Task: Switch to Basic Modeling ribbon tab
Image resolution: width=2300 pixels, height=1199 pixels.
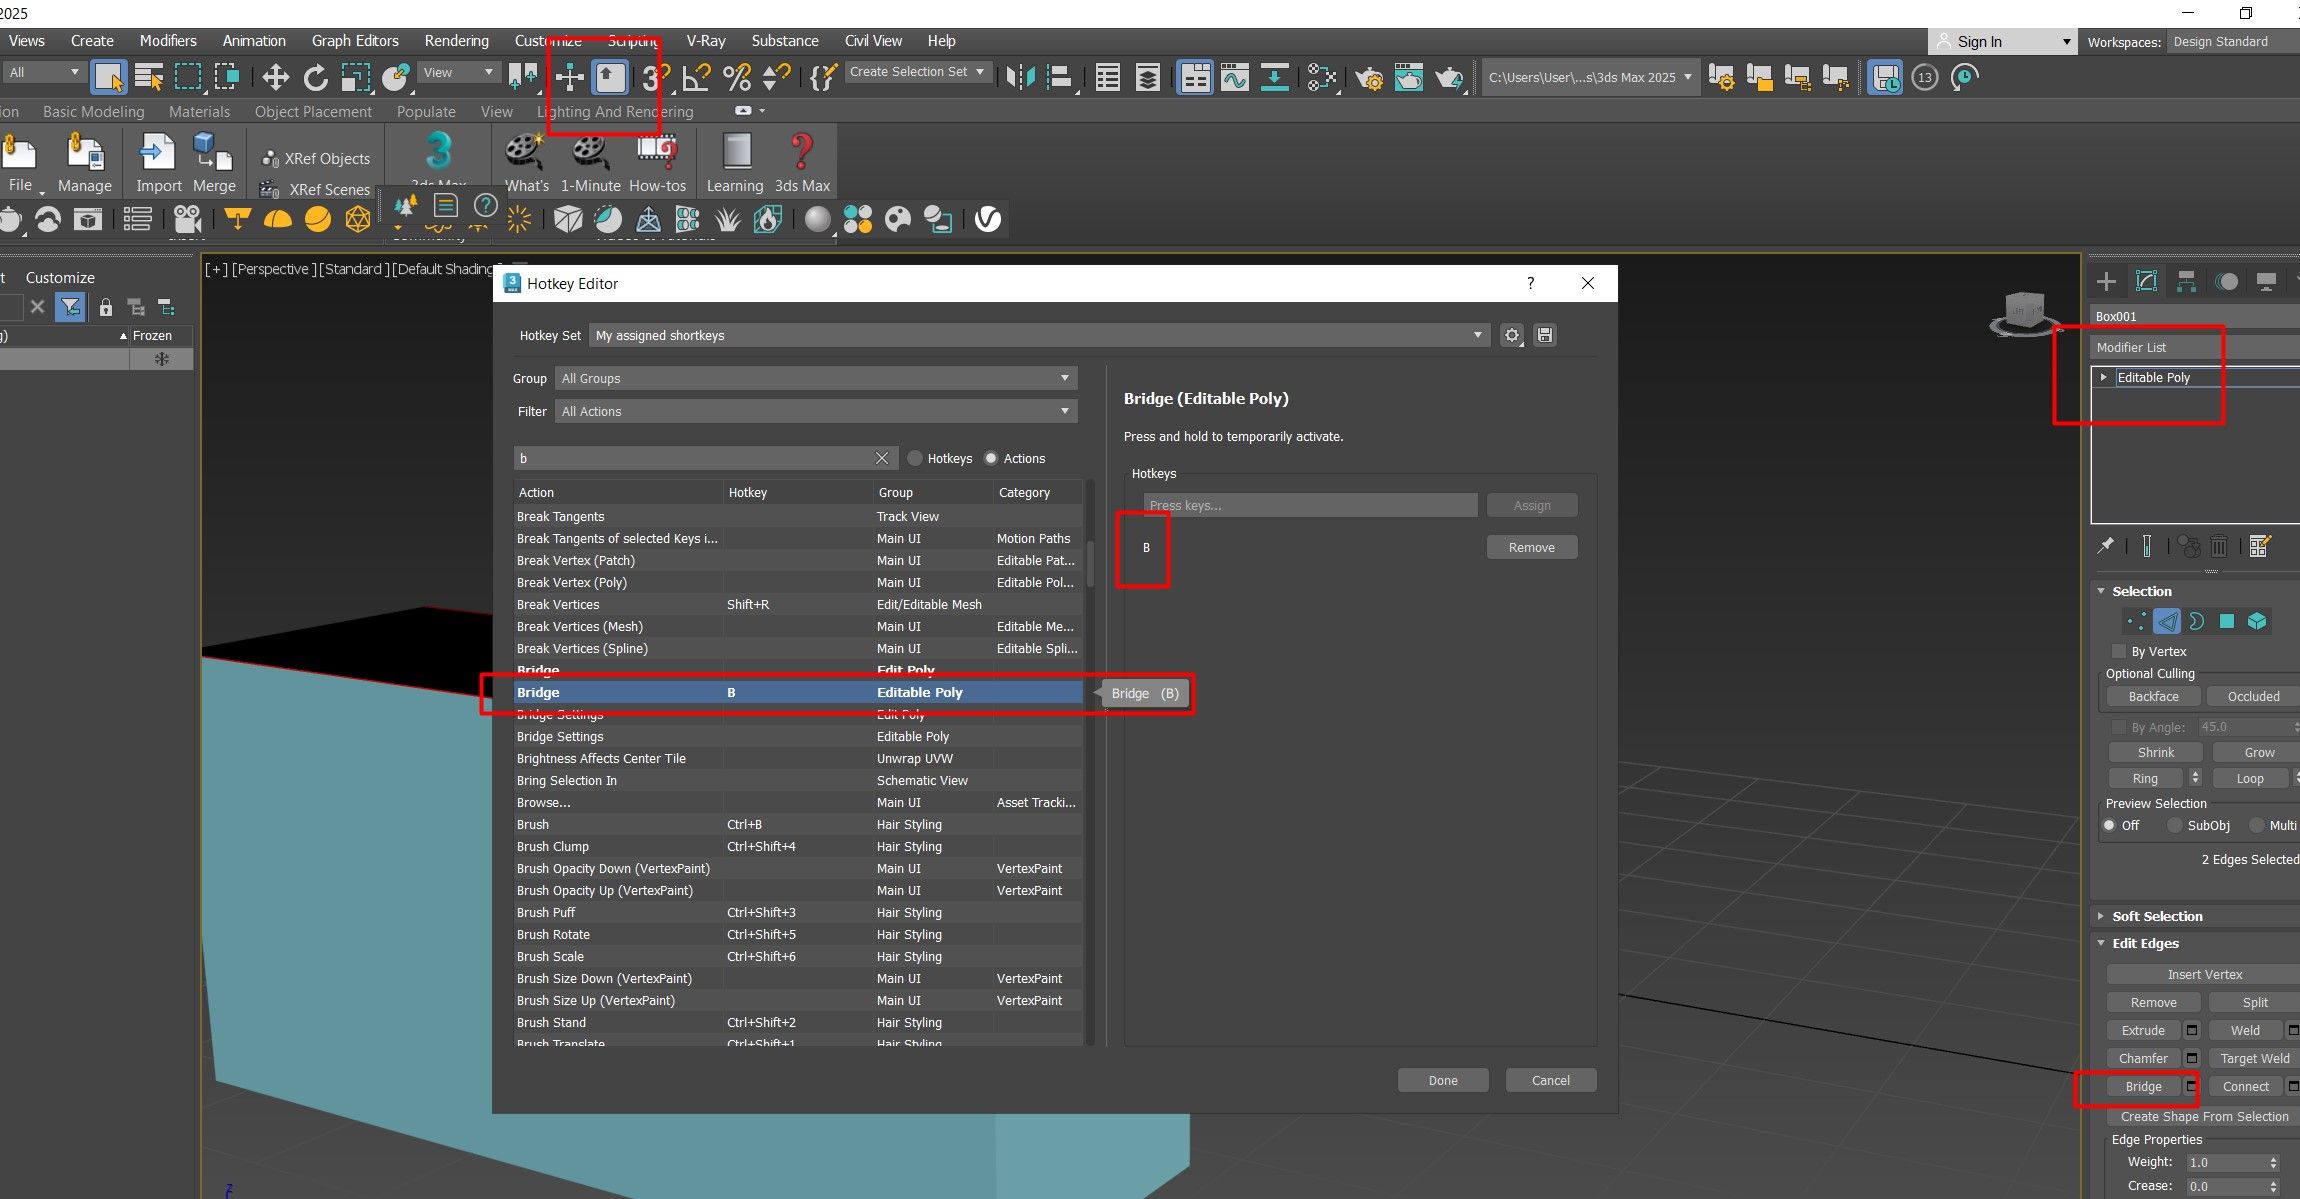Action: point(93,112)
